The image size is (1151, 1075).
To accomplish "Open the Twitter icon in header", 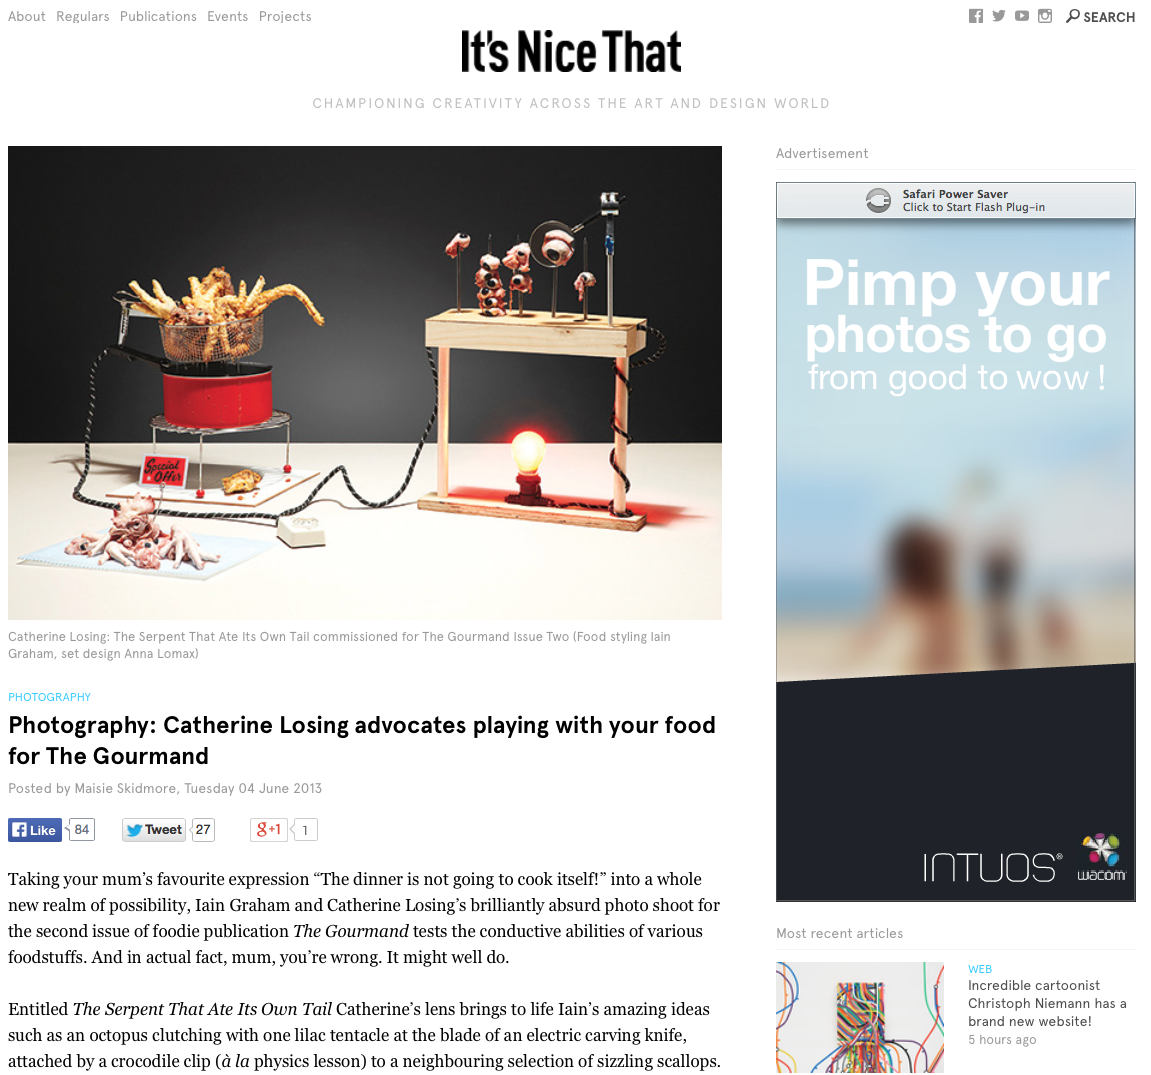I will coord(999,16).
